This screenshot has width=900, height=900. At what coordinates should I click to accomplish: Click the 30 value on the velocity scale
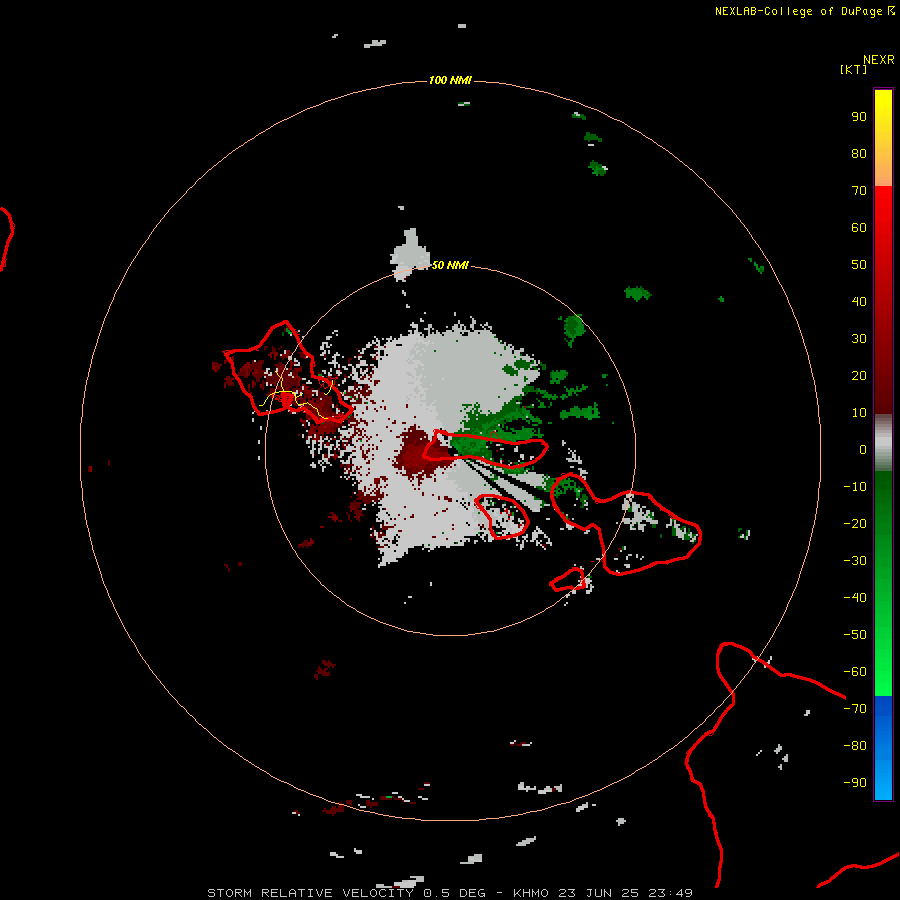(859, 339)
